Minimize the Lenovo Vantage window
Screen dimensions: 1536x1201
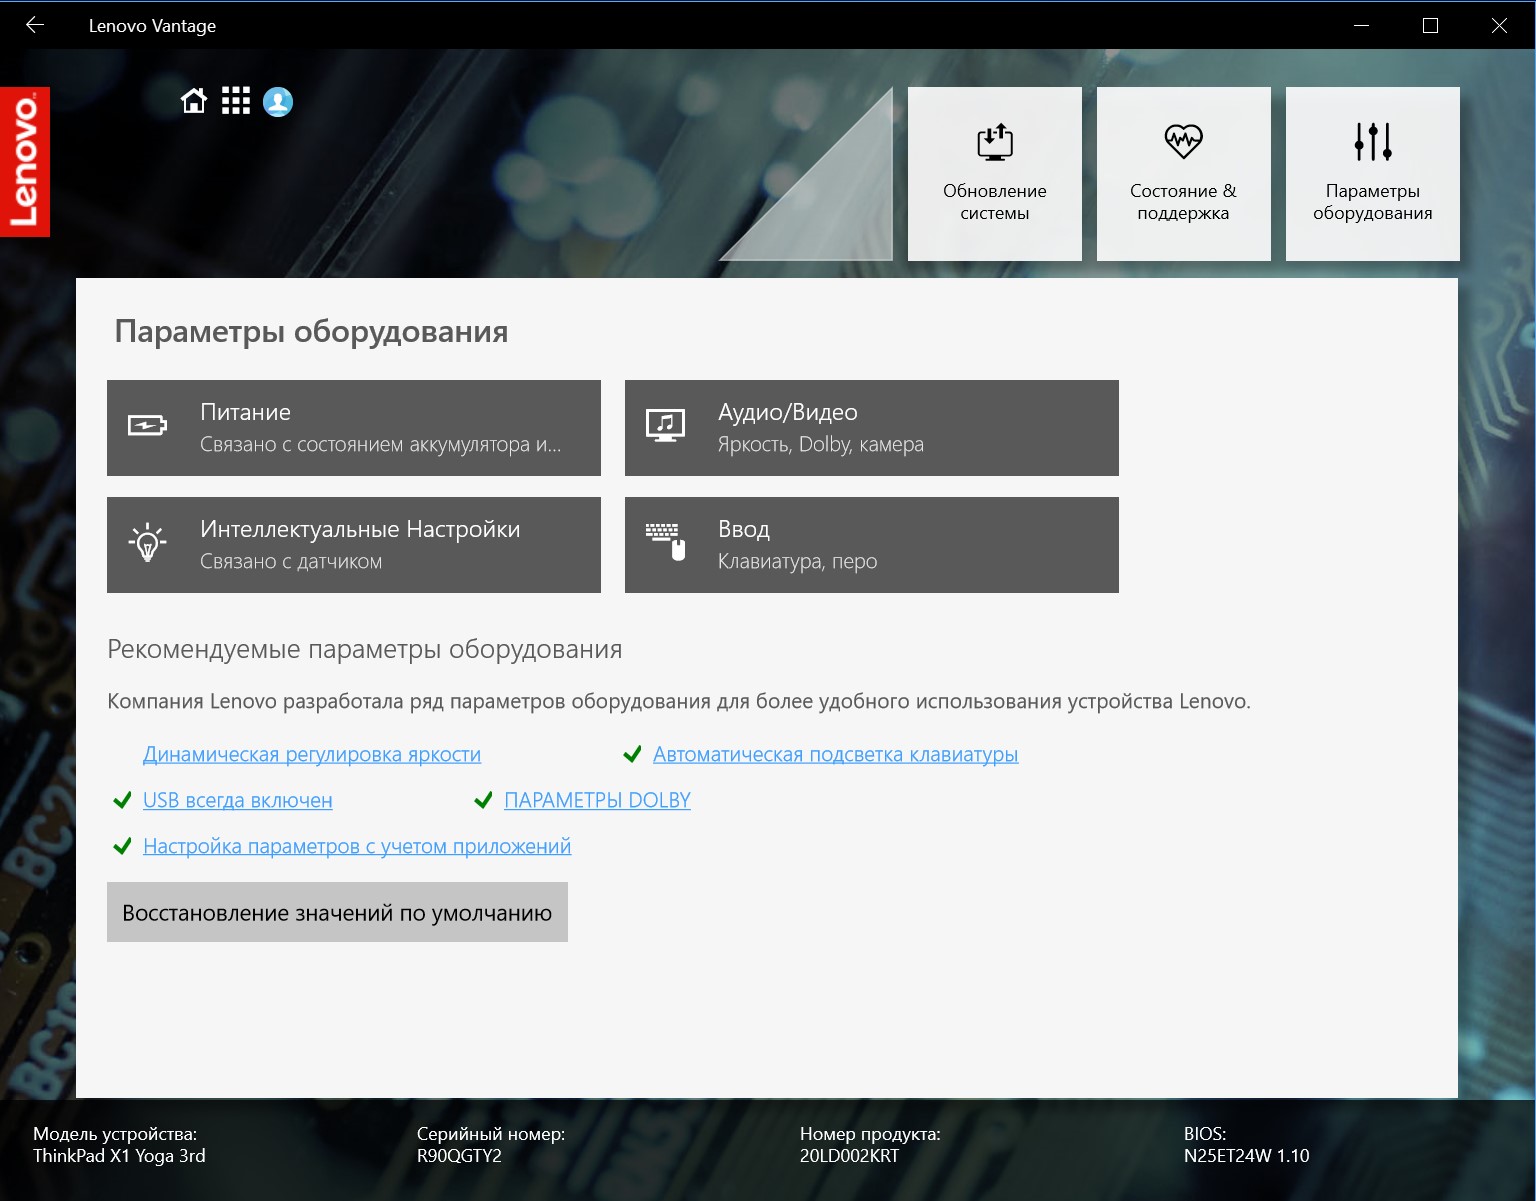pos(1361,25)
